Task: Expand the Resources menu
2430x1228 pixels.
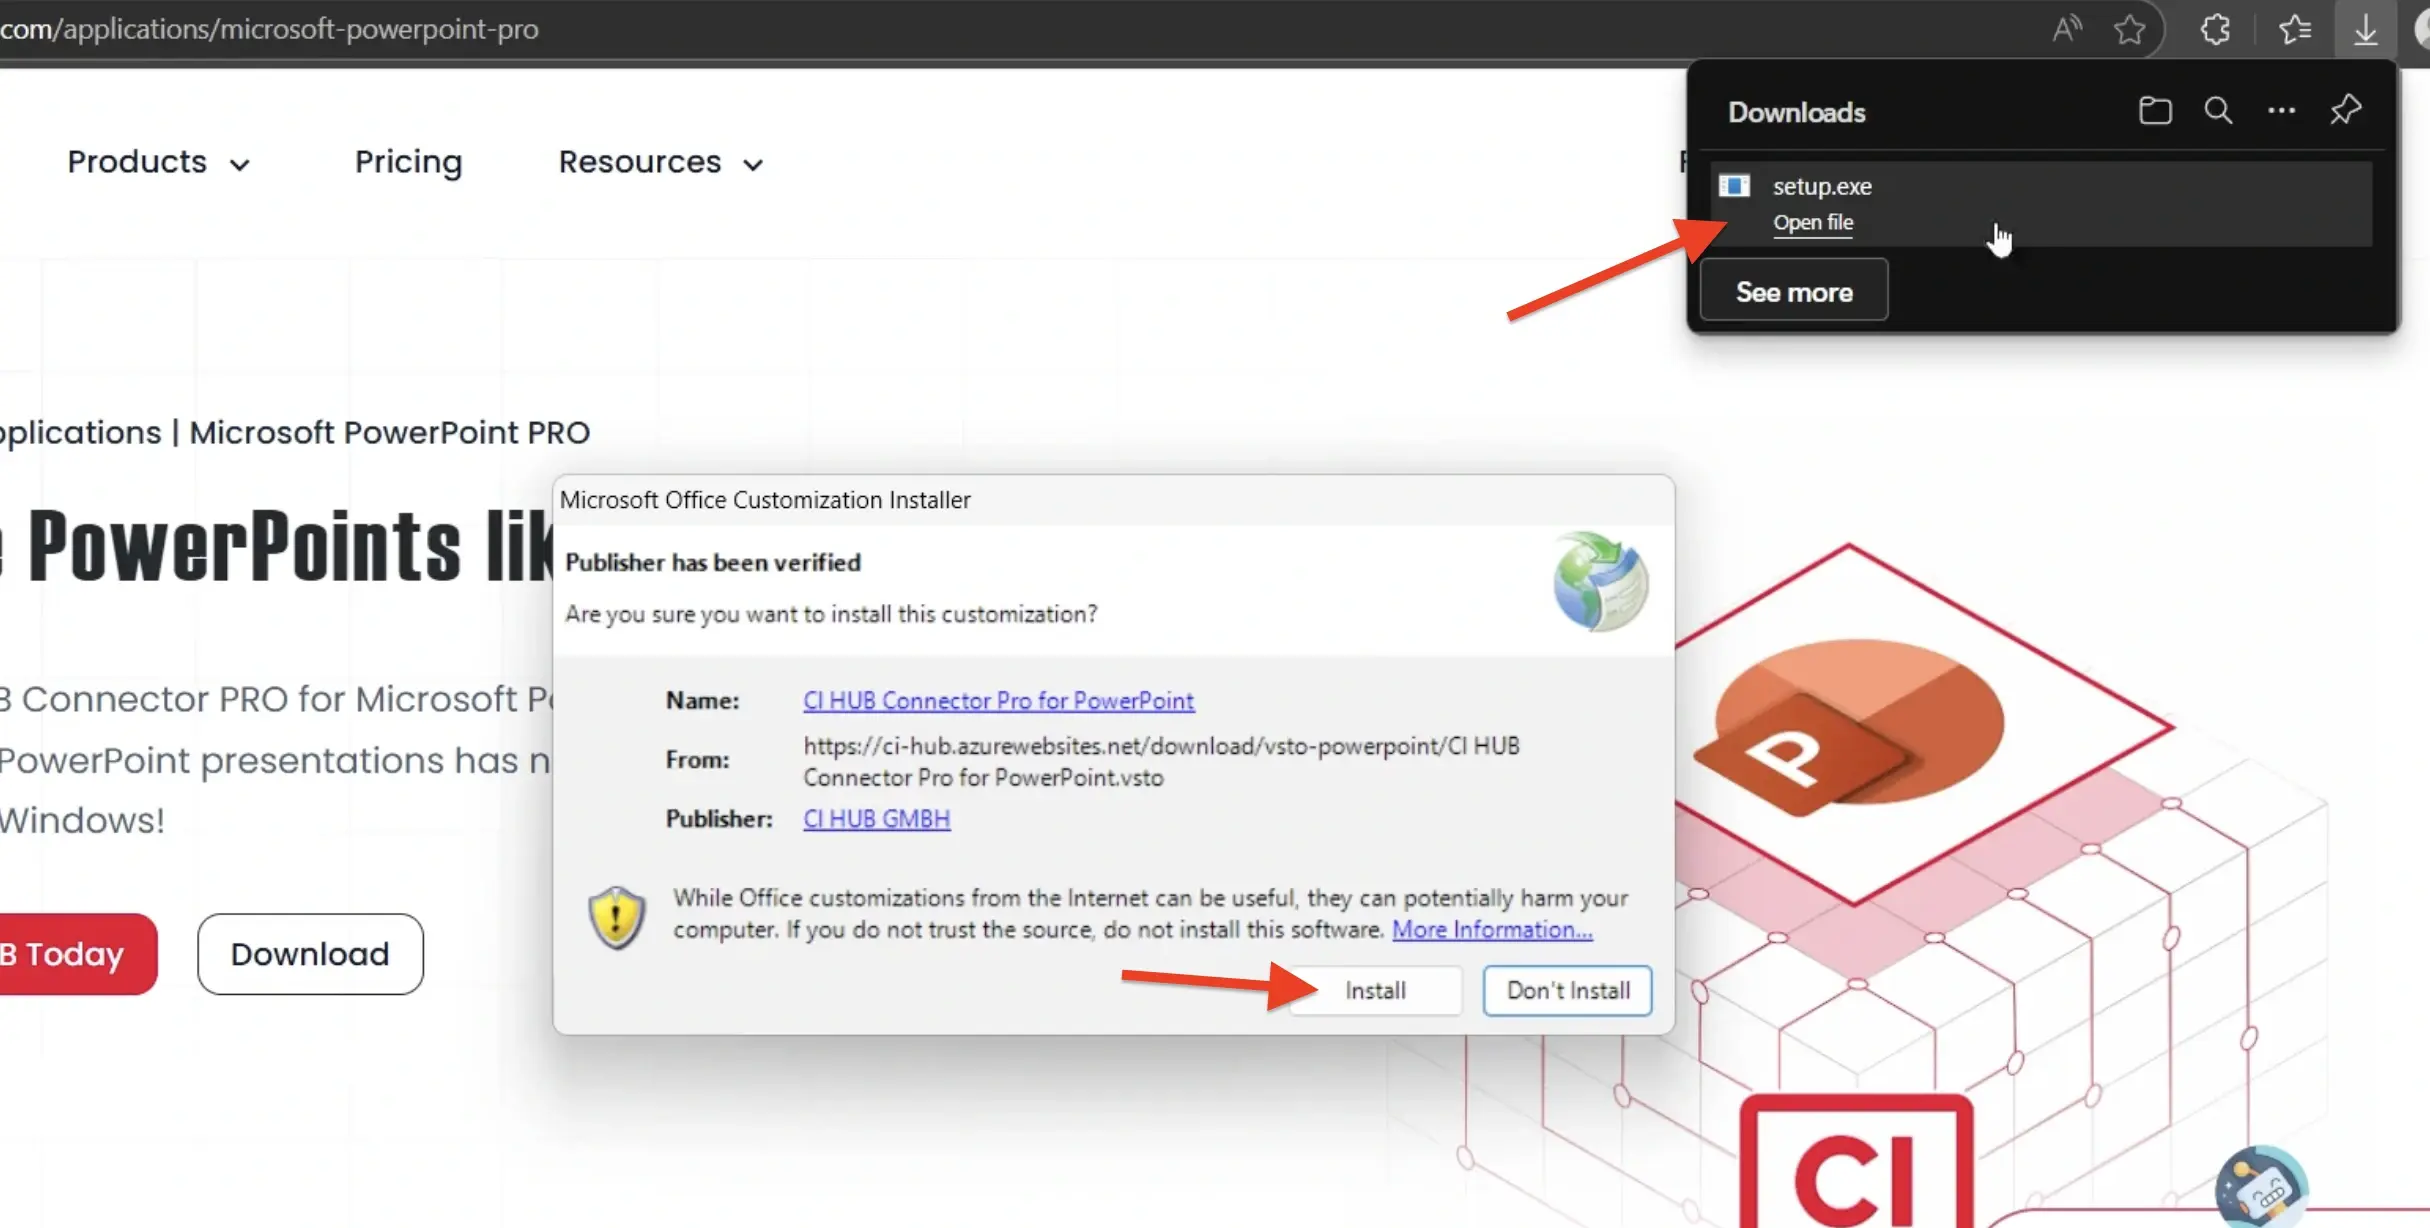Action: [x=660, y=162]
